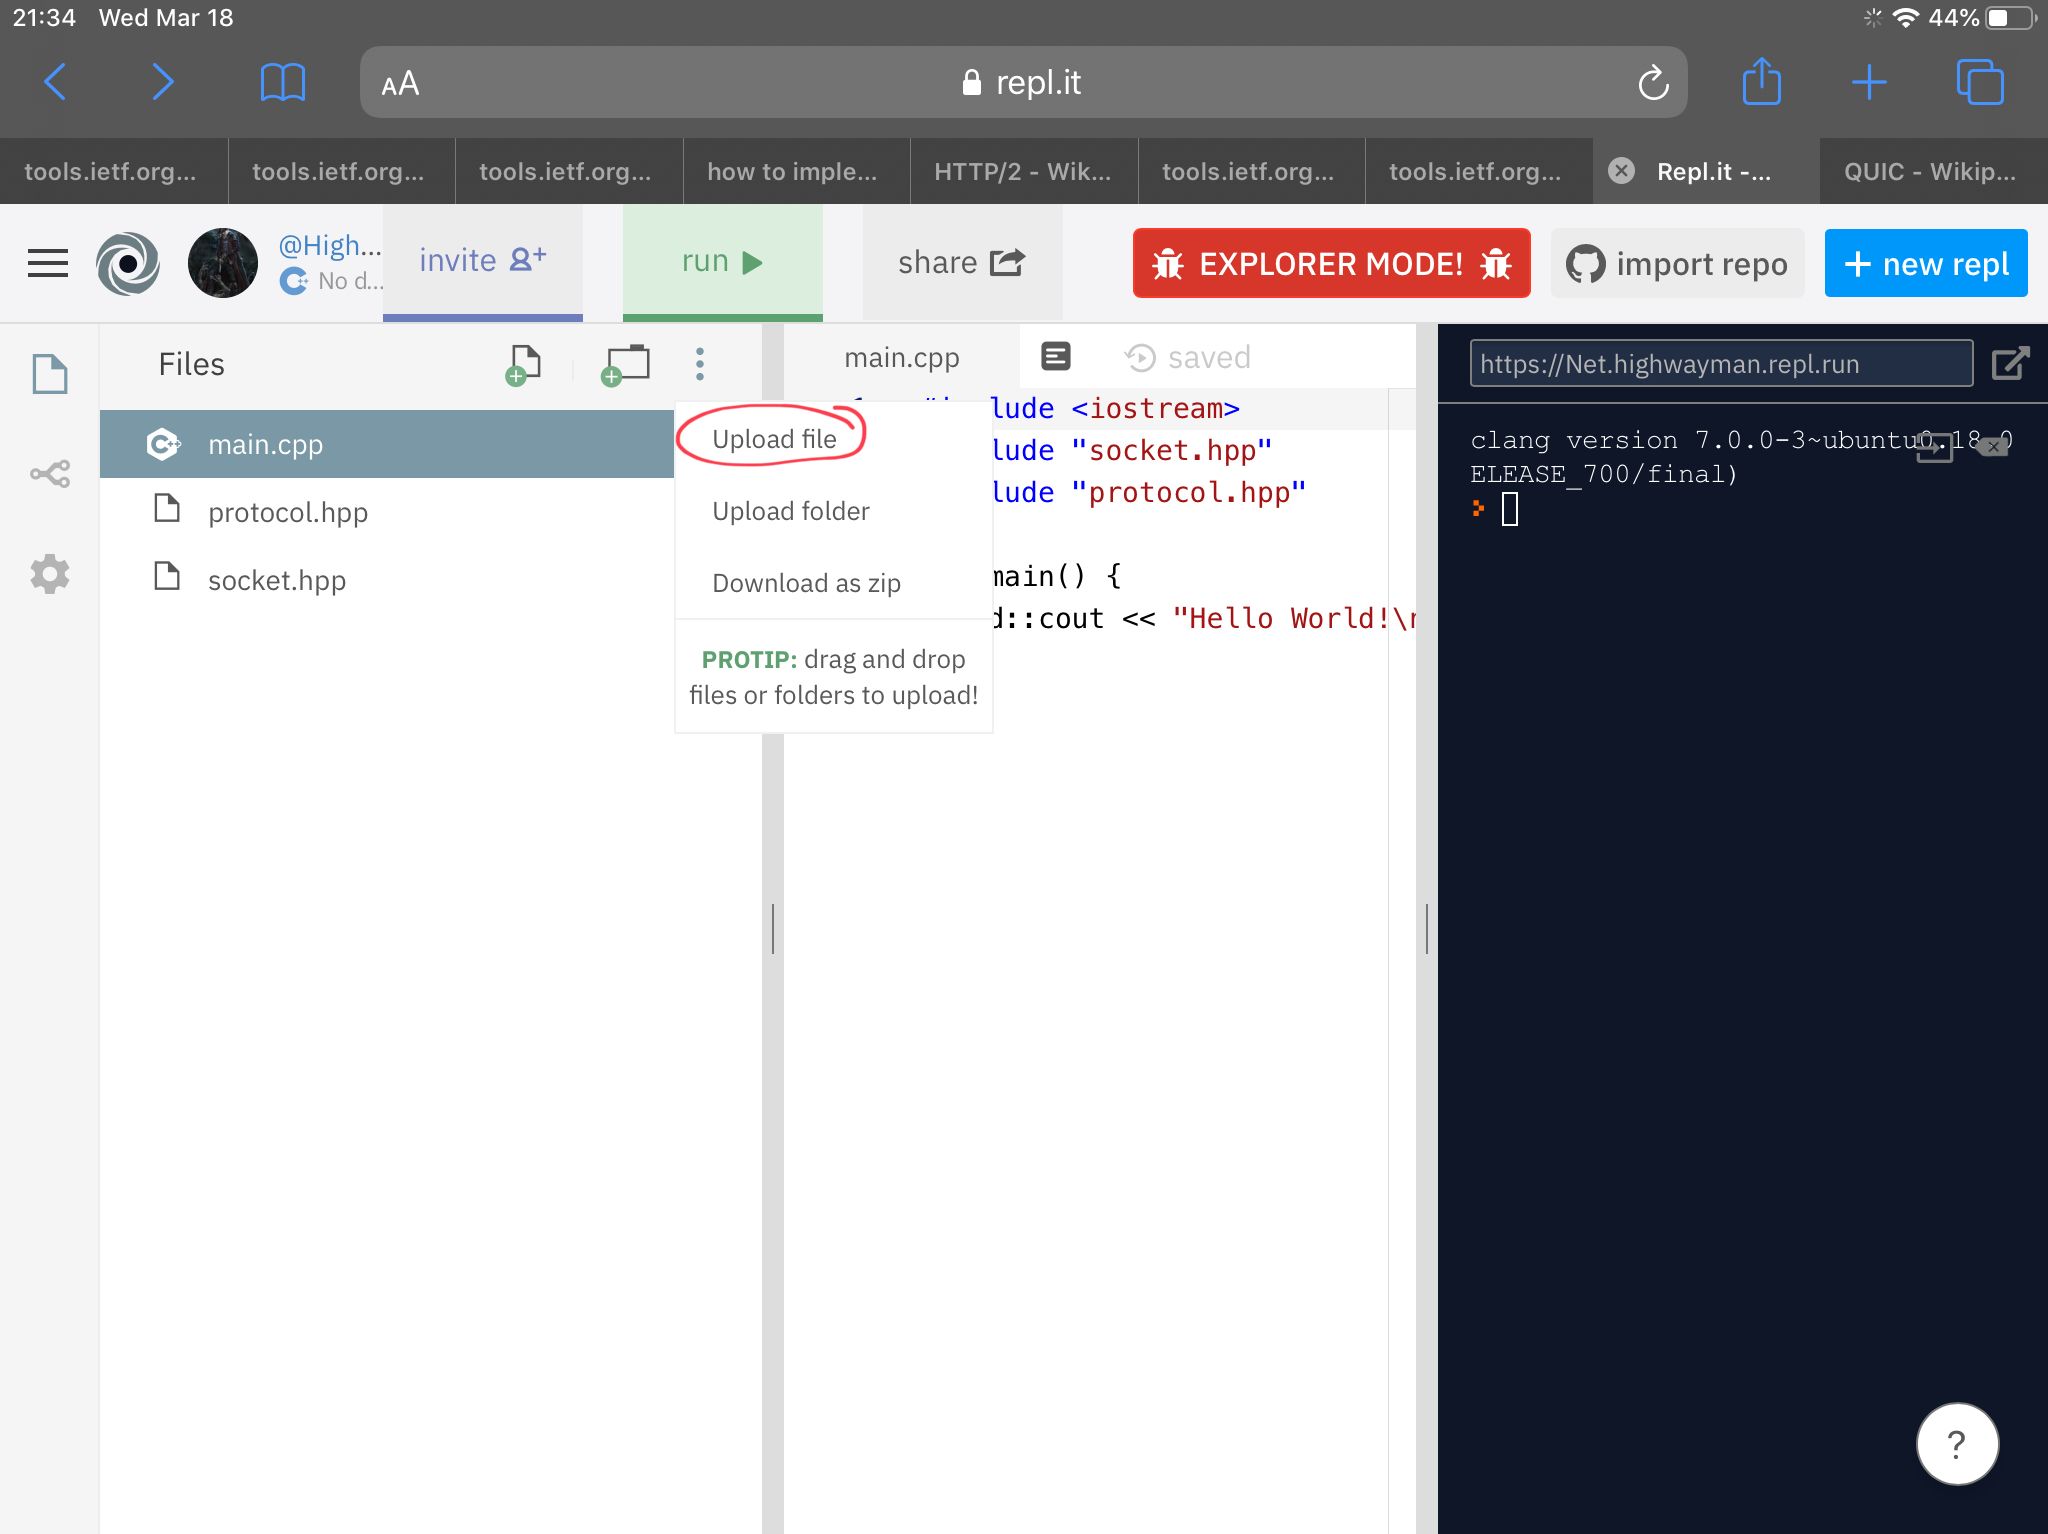Click the new file icon in Files panel
Viewport: 2048px width, 1534px height.
pyautogui.click(x=523, y=364)
